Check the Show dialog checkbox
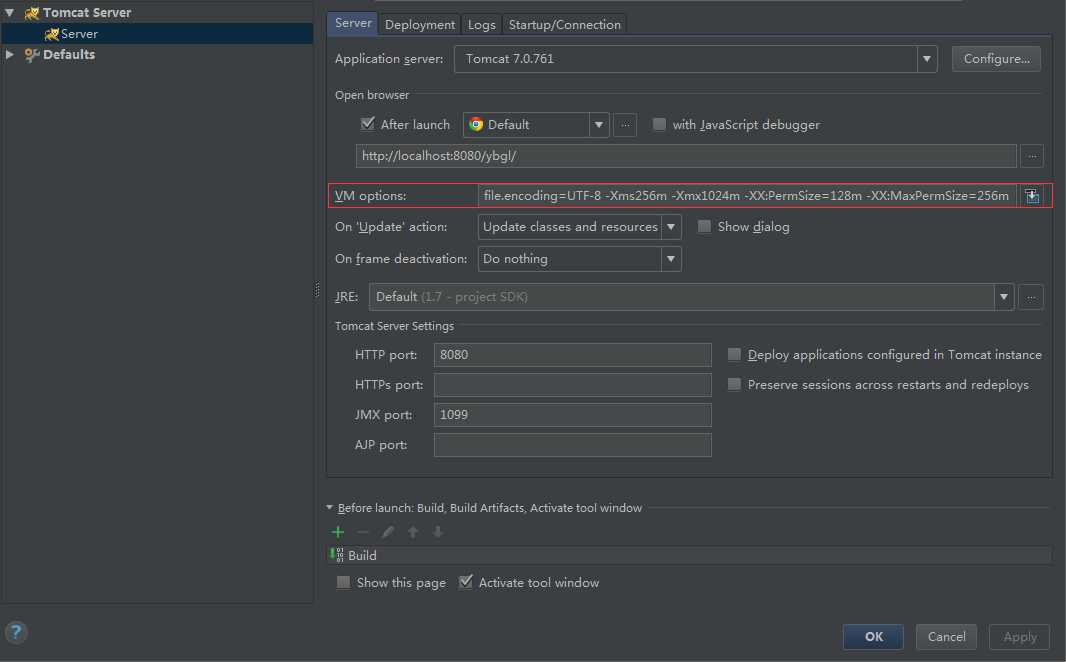Viewport: 1066px width, 662px height. pos(704,226)
